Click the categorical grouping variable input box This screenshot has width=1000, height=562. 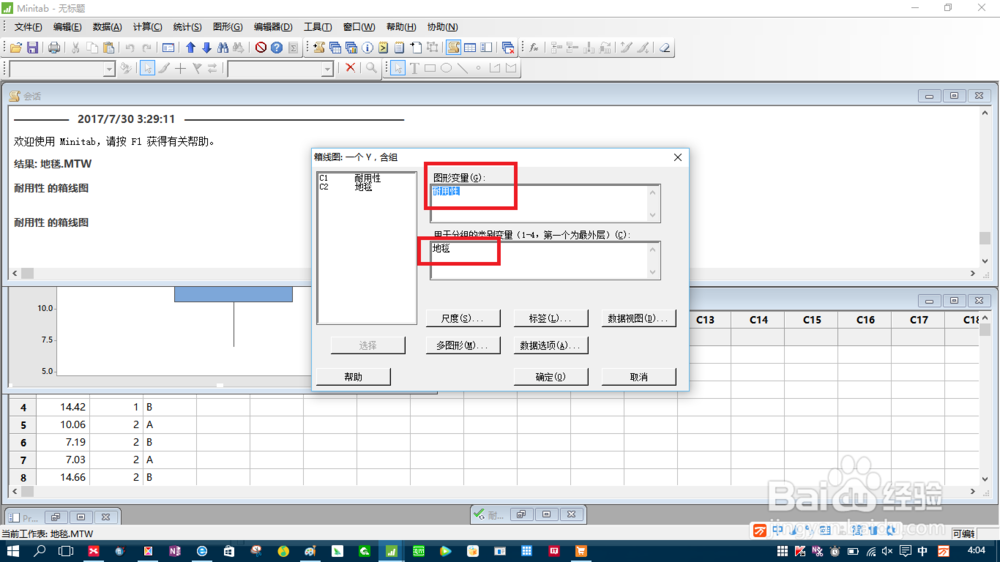pyautogui.click(x=545, y=260)
